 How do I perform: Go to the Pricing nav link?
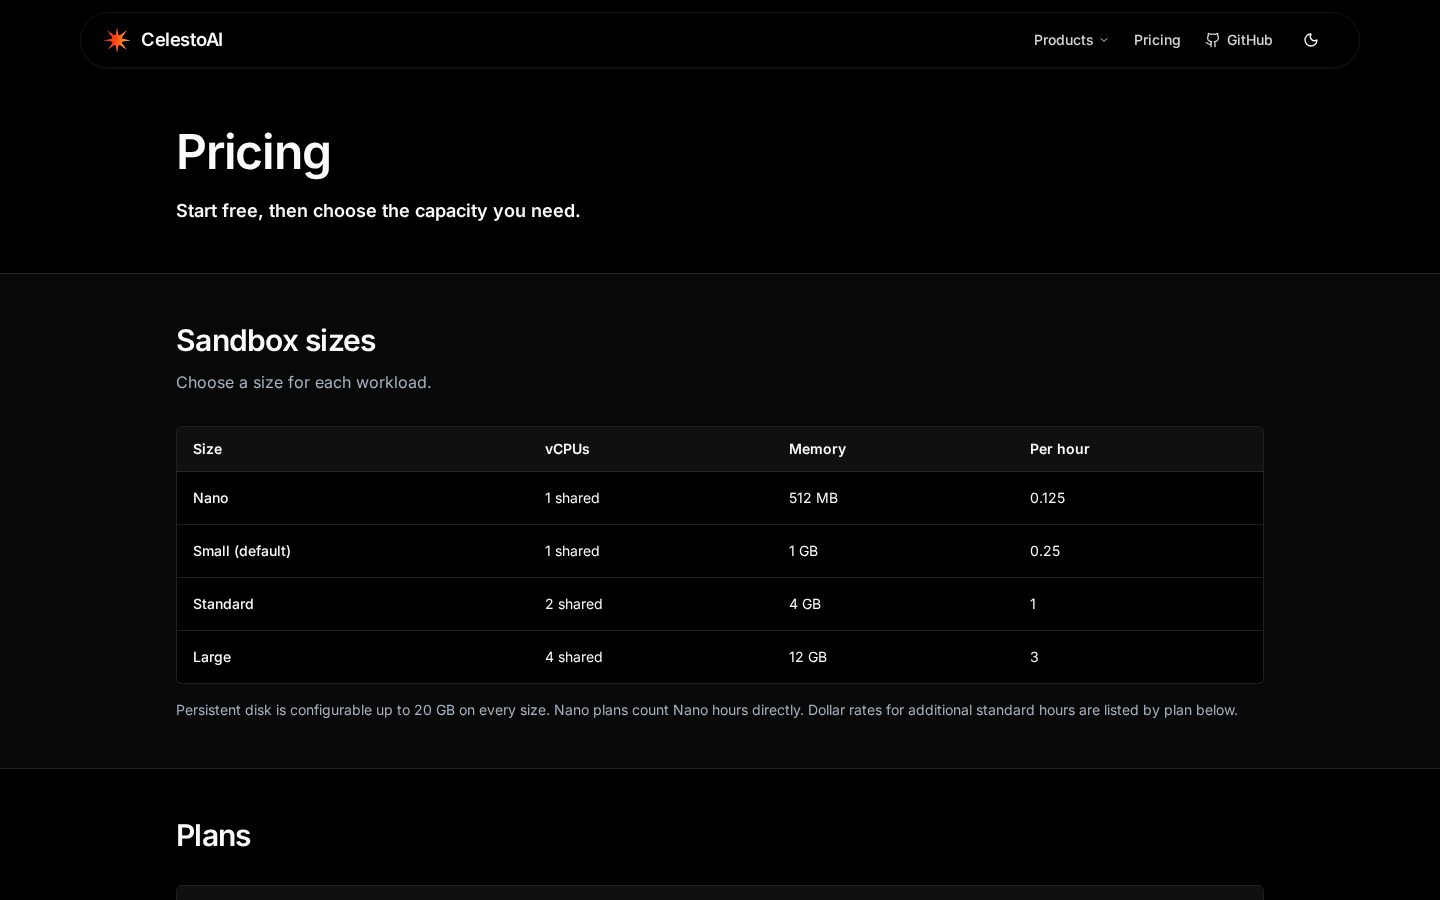tap(1157, 40)
